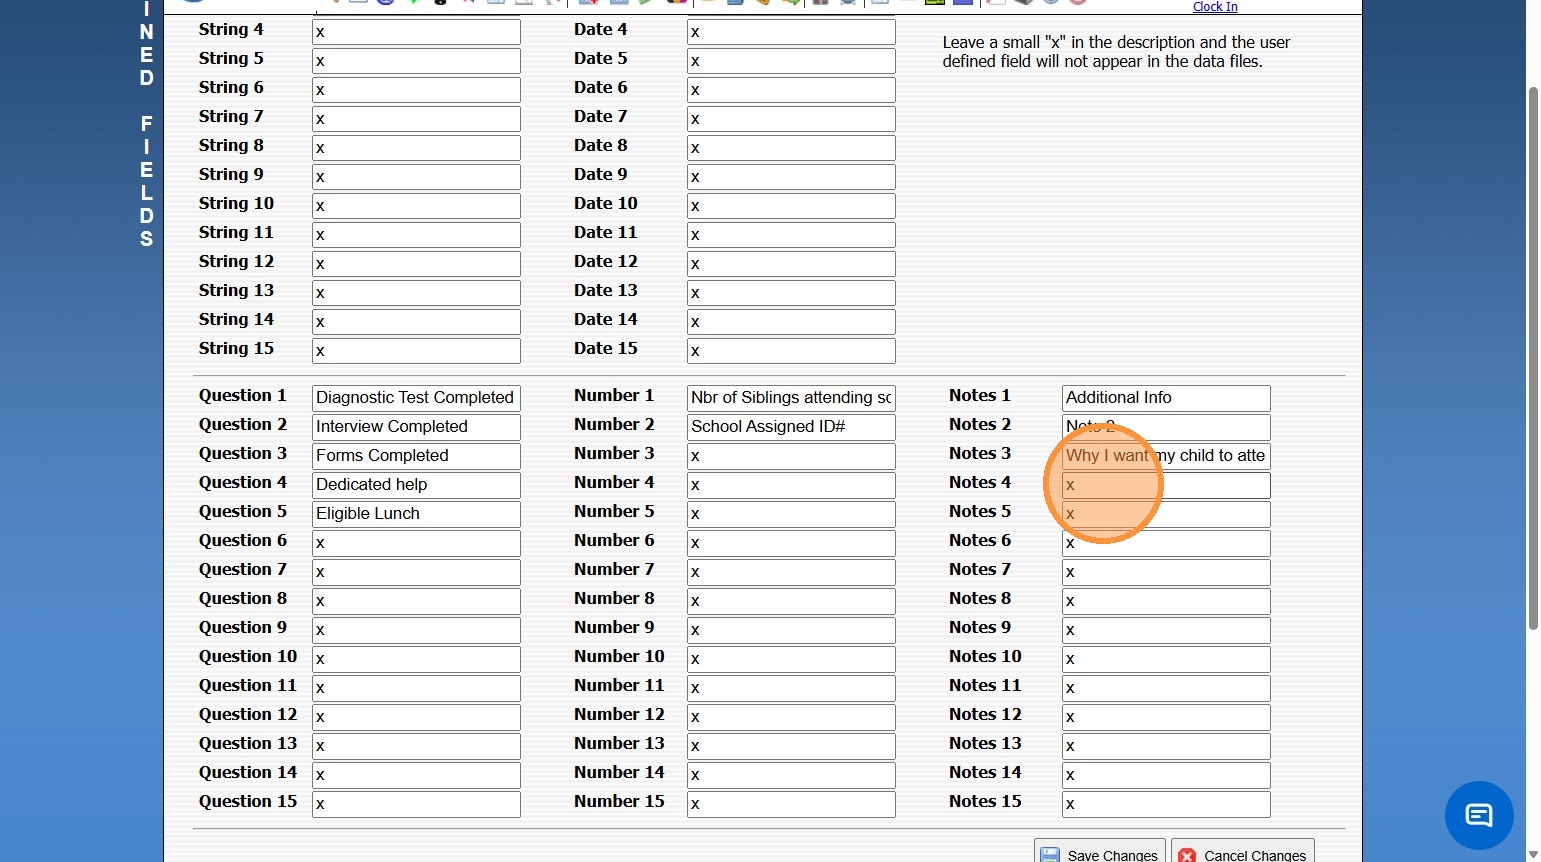Image resolution: width=1541 pixels, height=862 pixels.
Task: Select the Notes 8 description field
Action: click(x=1166, y=601)
